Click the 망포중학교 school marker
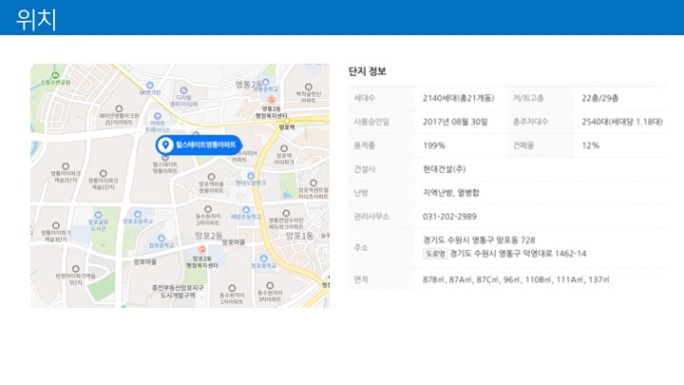This screenshot has height=385, width=684. 263,258
